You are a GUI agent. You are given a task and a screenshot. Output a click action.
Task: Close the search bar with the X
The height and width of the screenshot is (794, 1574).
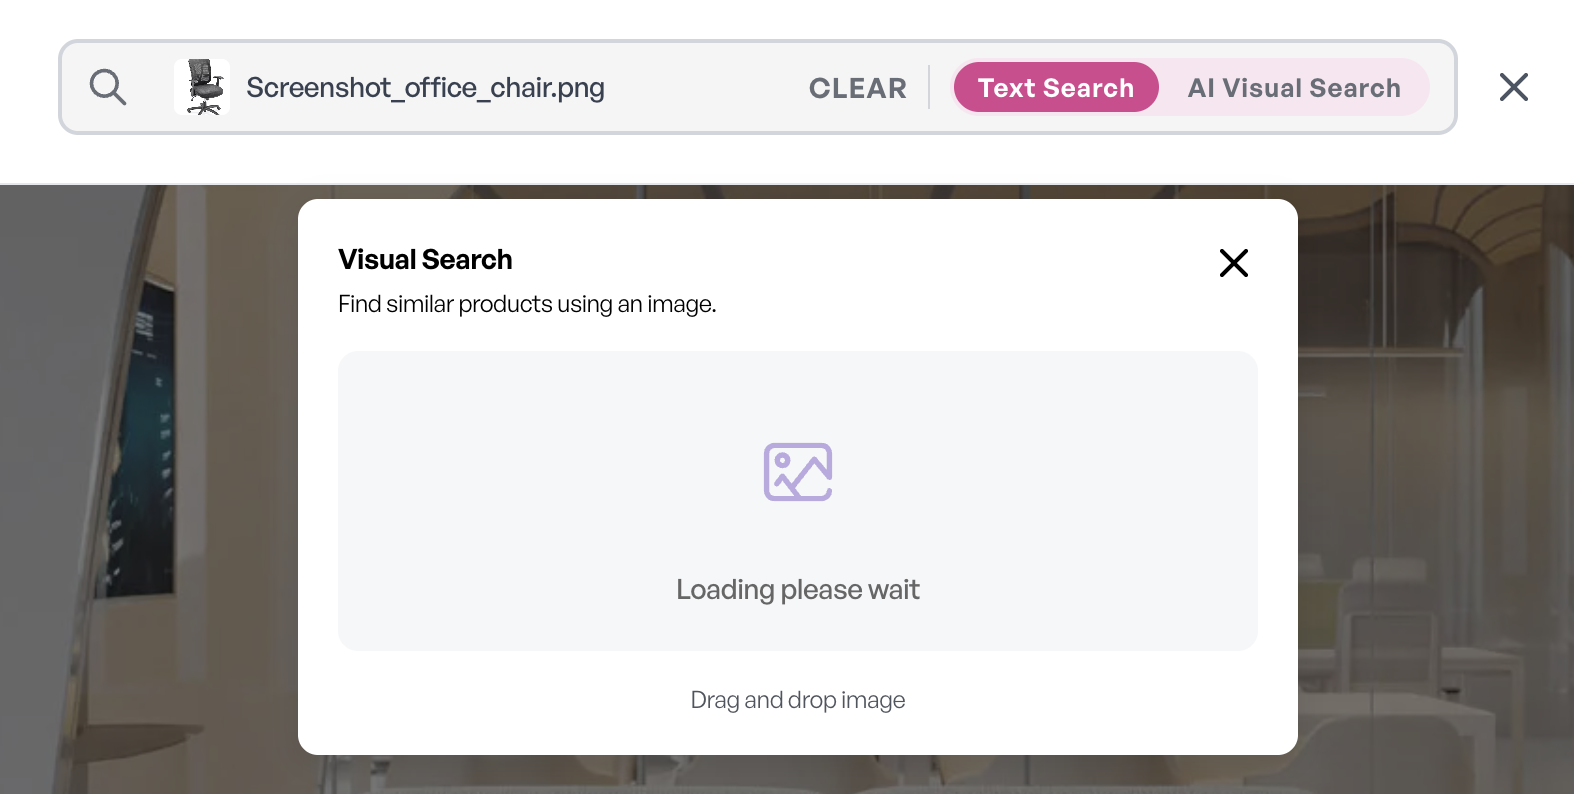[x=1514, y=87]
